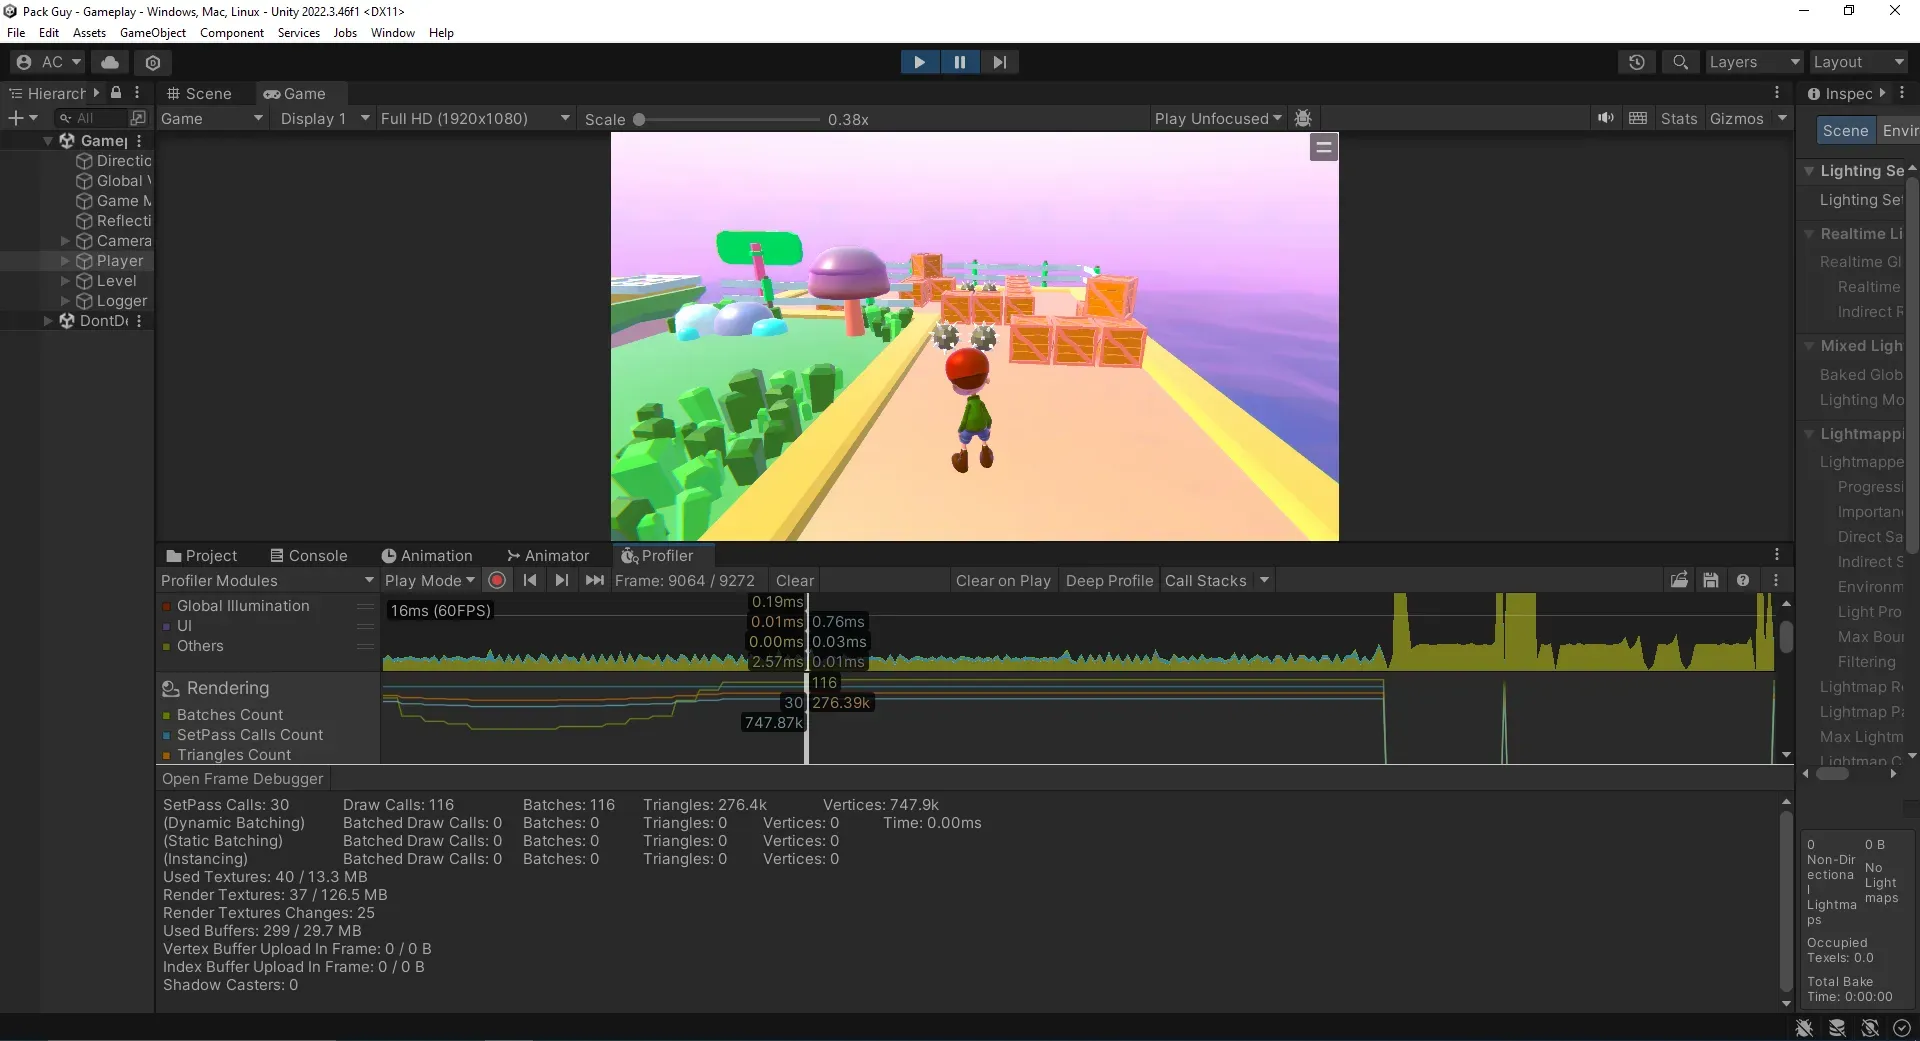Save profiler data with the save icon
This screenshot has height=1041, width=1920.
tap(1711, 580)
